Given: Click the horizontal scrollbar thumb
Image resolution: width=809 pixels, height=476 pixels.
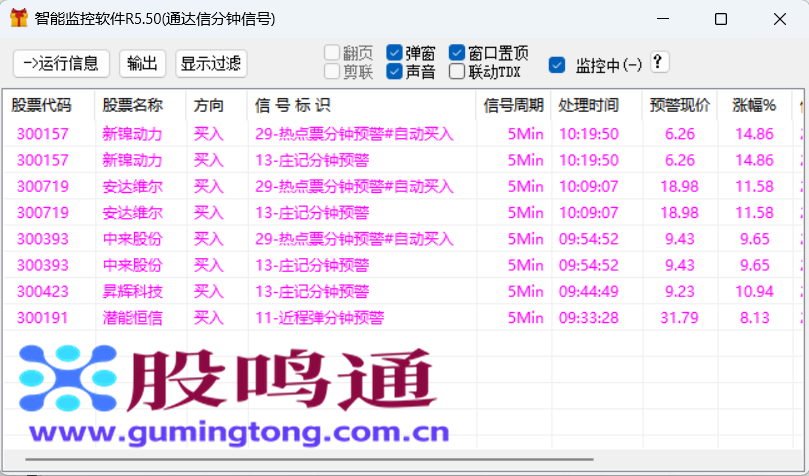Looking at the screenshot, I should (x=309, y=458).
